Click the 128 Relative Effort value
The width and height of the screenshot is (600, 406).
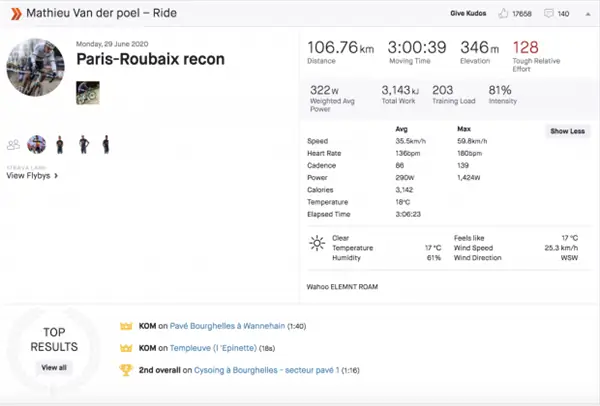(x=526, y=48)
